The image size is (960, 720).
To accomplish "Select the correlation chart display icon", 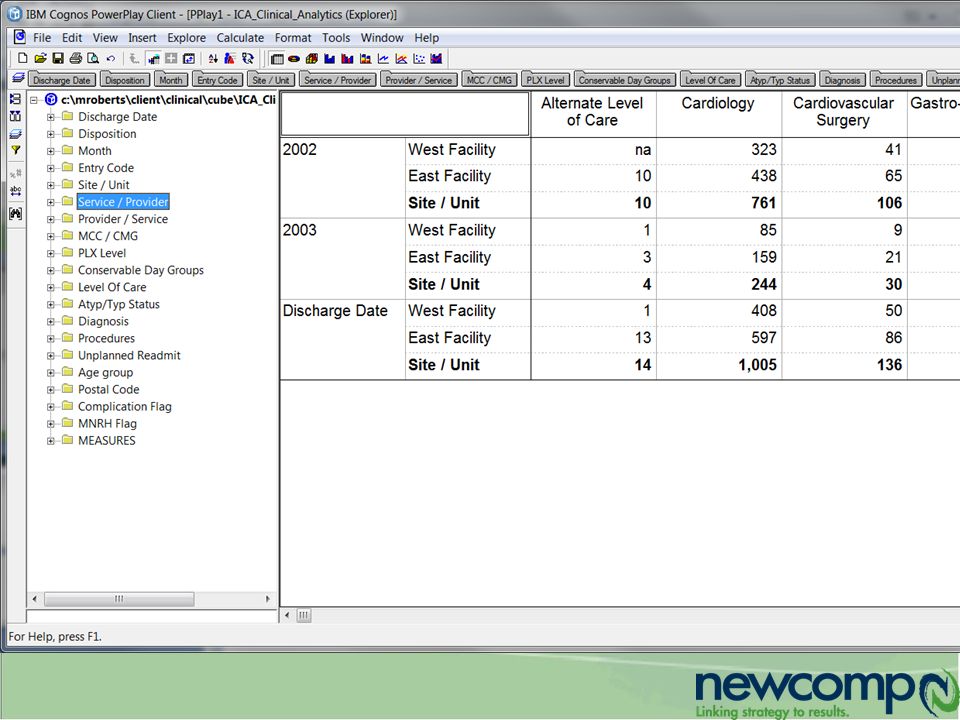I will click(x=437, y=59).
